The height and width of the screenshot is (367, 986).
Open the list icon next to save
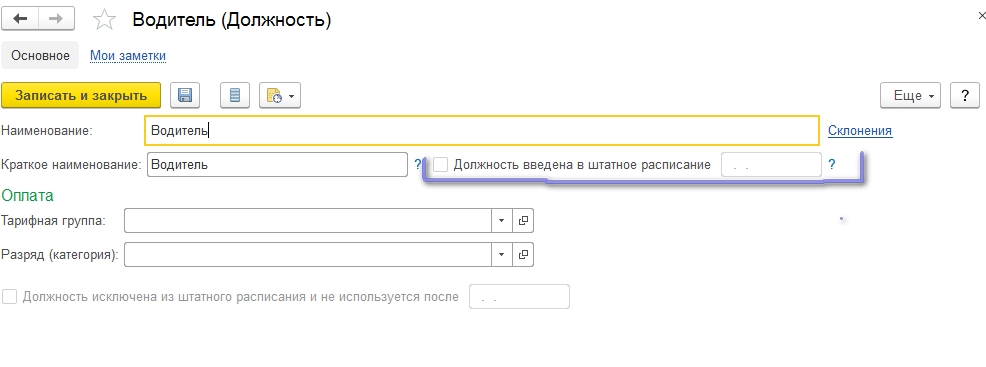click(x=235, y=96)
